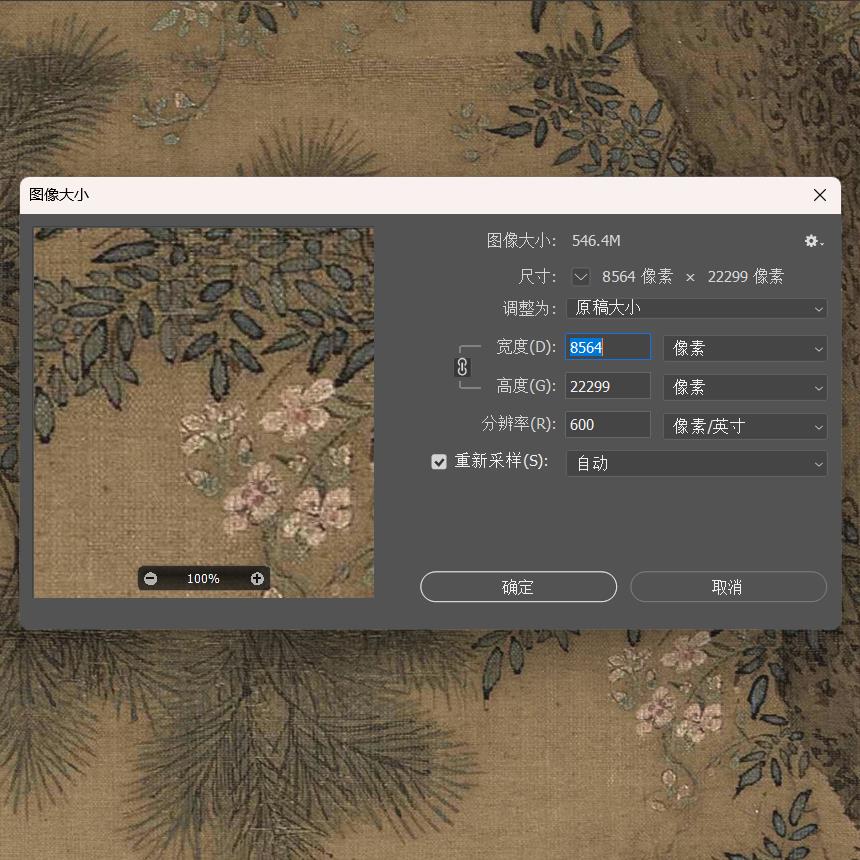Zoom in preview with the plus icon
The image size is (860, 860).
[257, 579]
